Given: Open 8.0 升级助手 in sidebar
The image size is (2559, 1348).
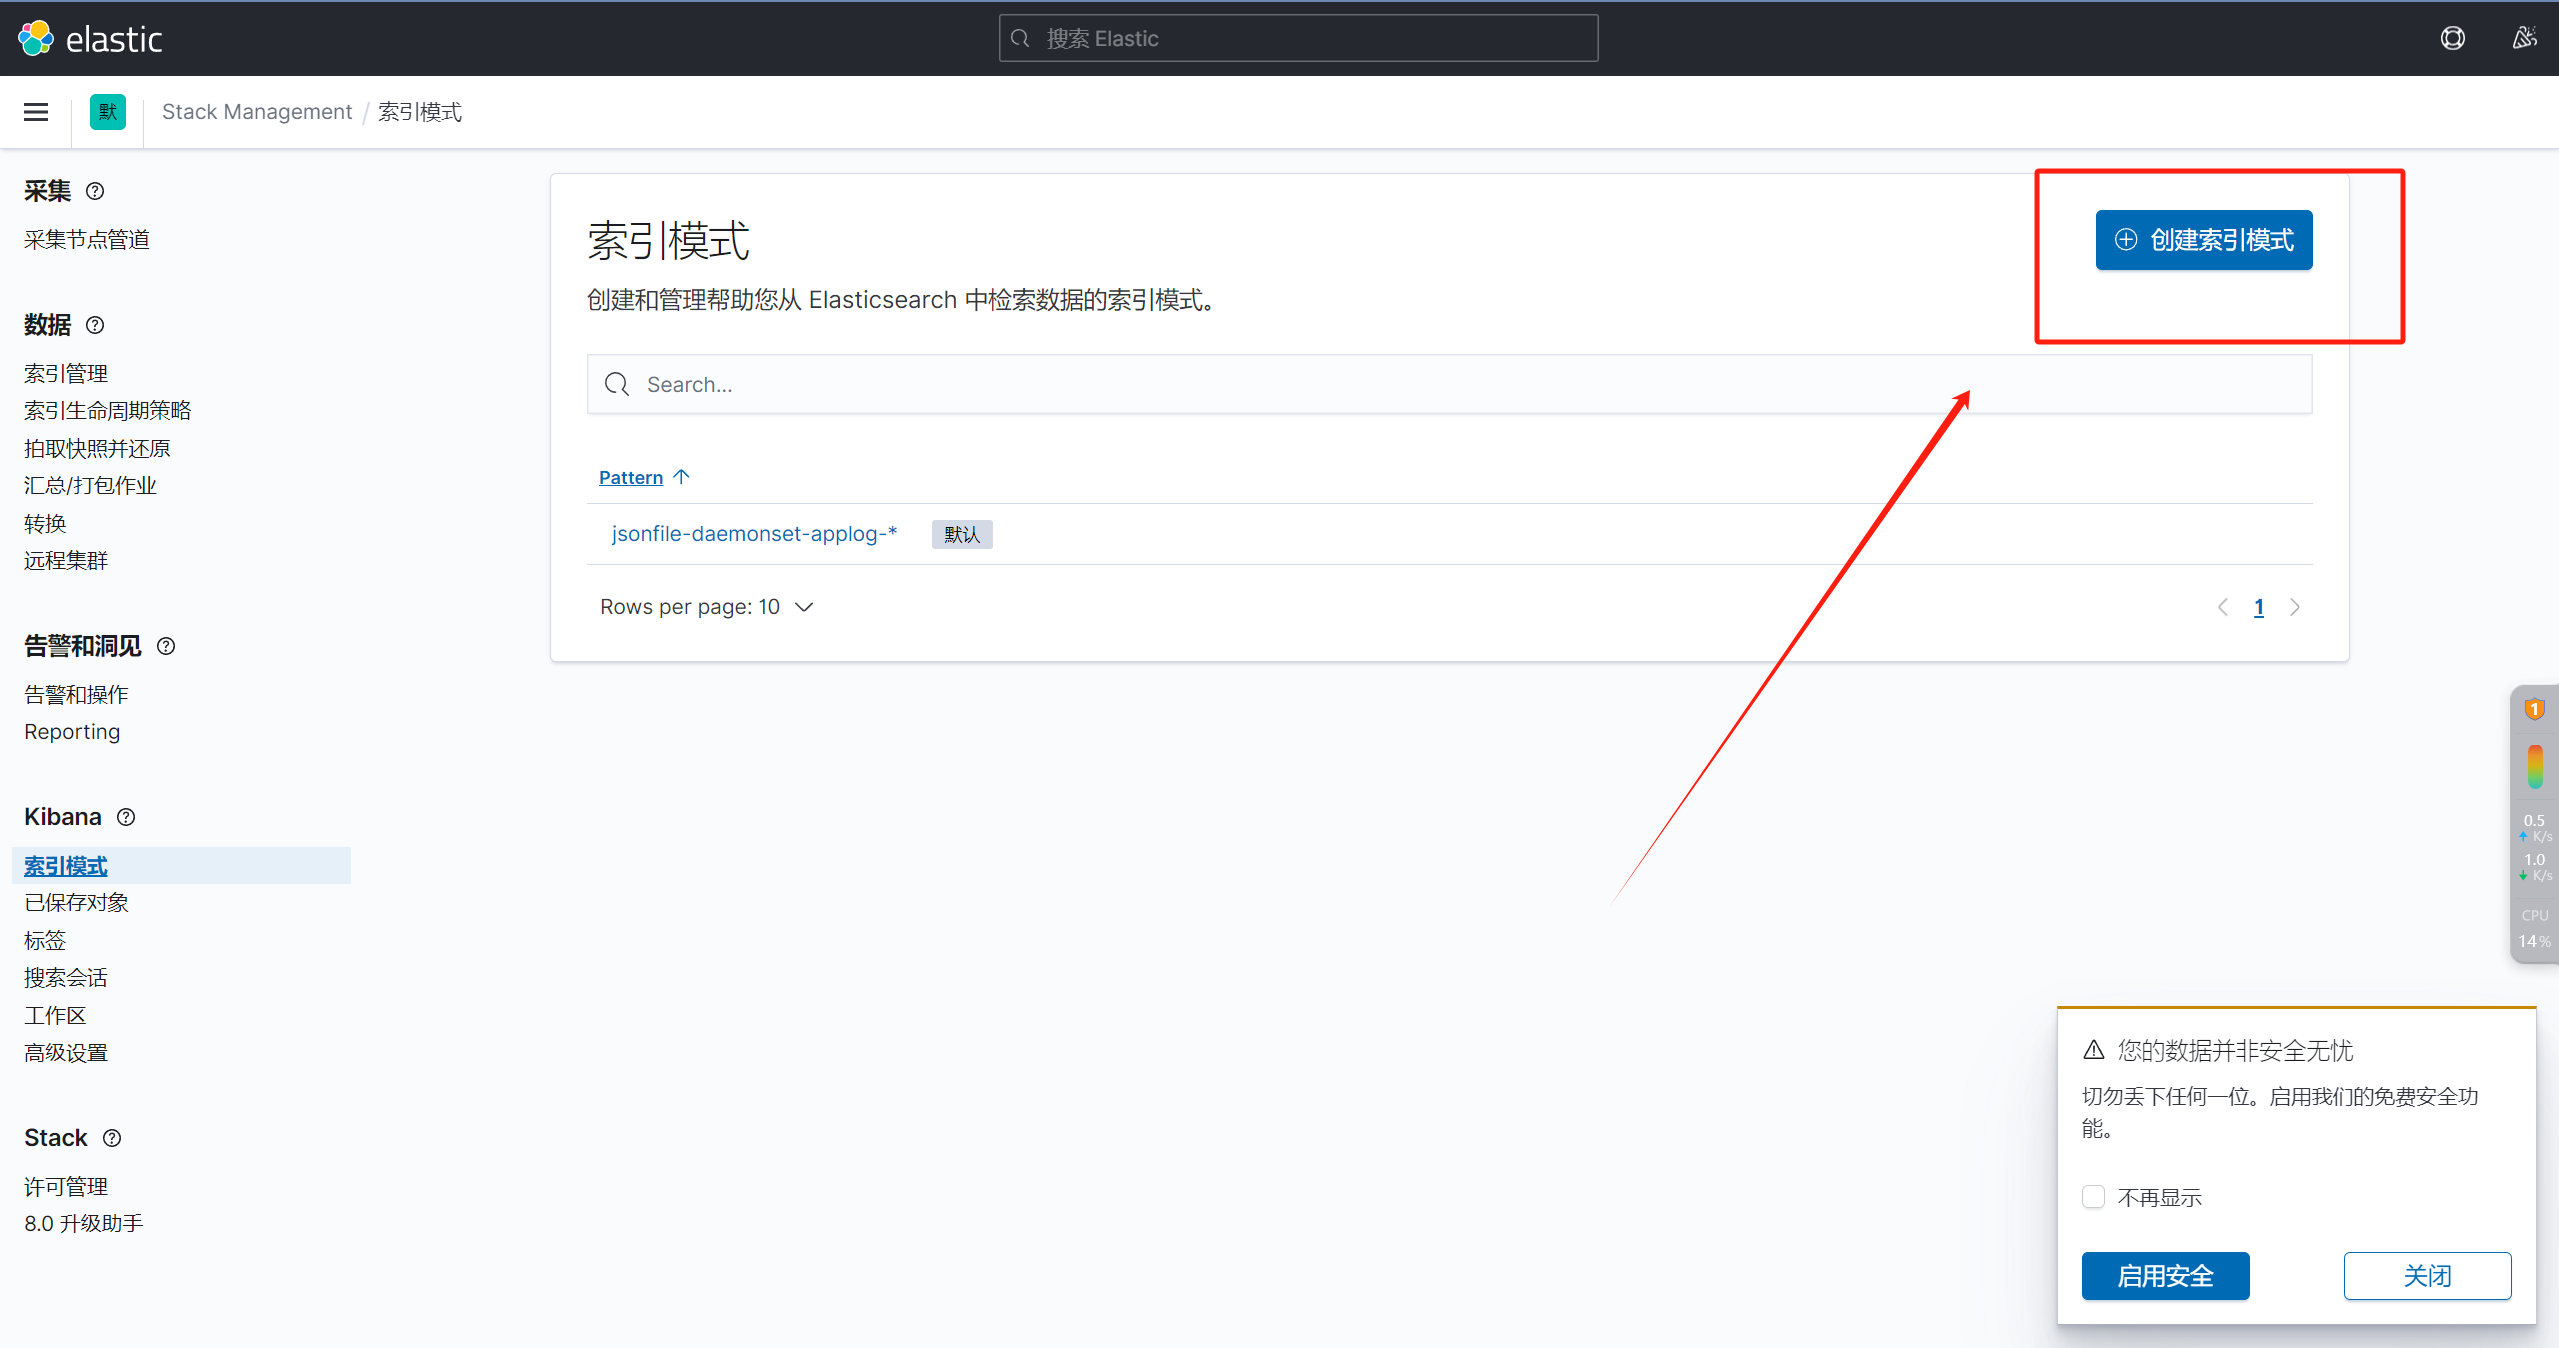Looking at the screenshot, I should coord(84,1224).
